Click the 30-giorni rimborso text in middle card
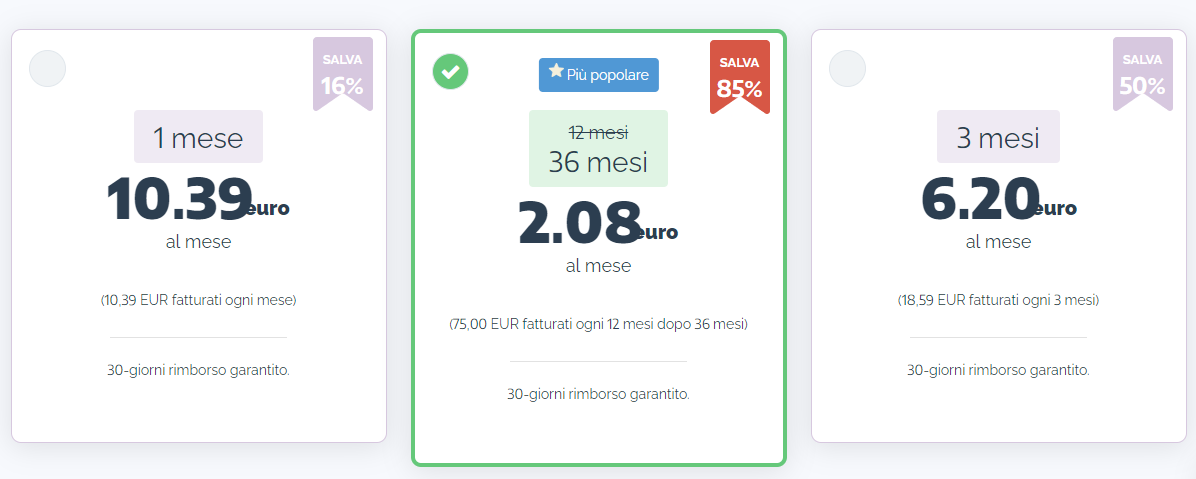1196x479 pixels. [598, 394]
